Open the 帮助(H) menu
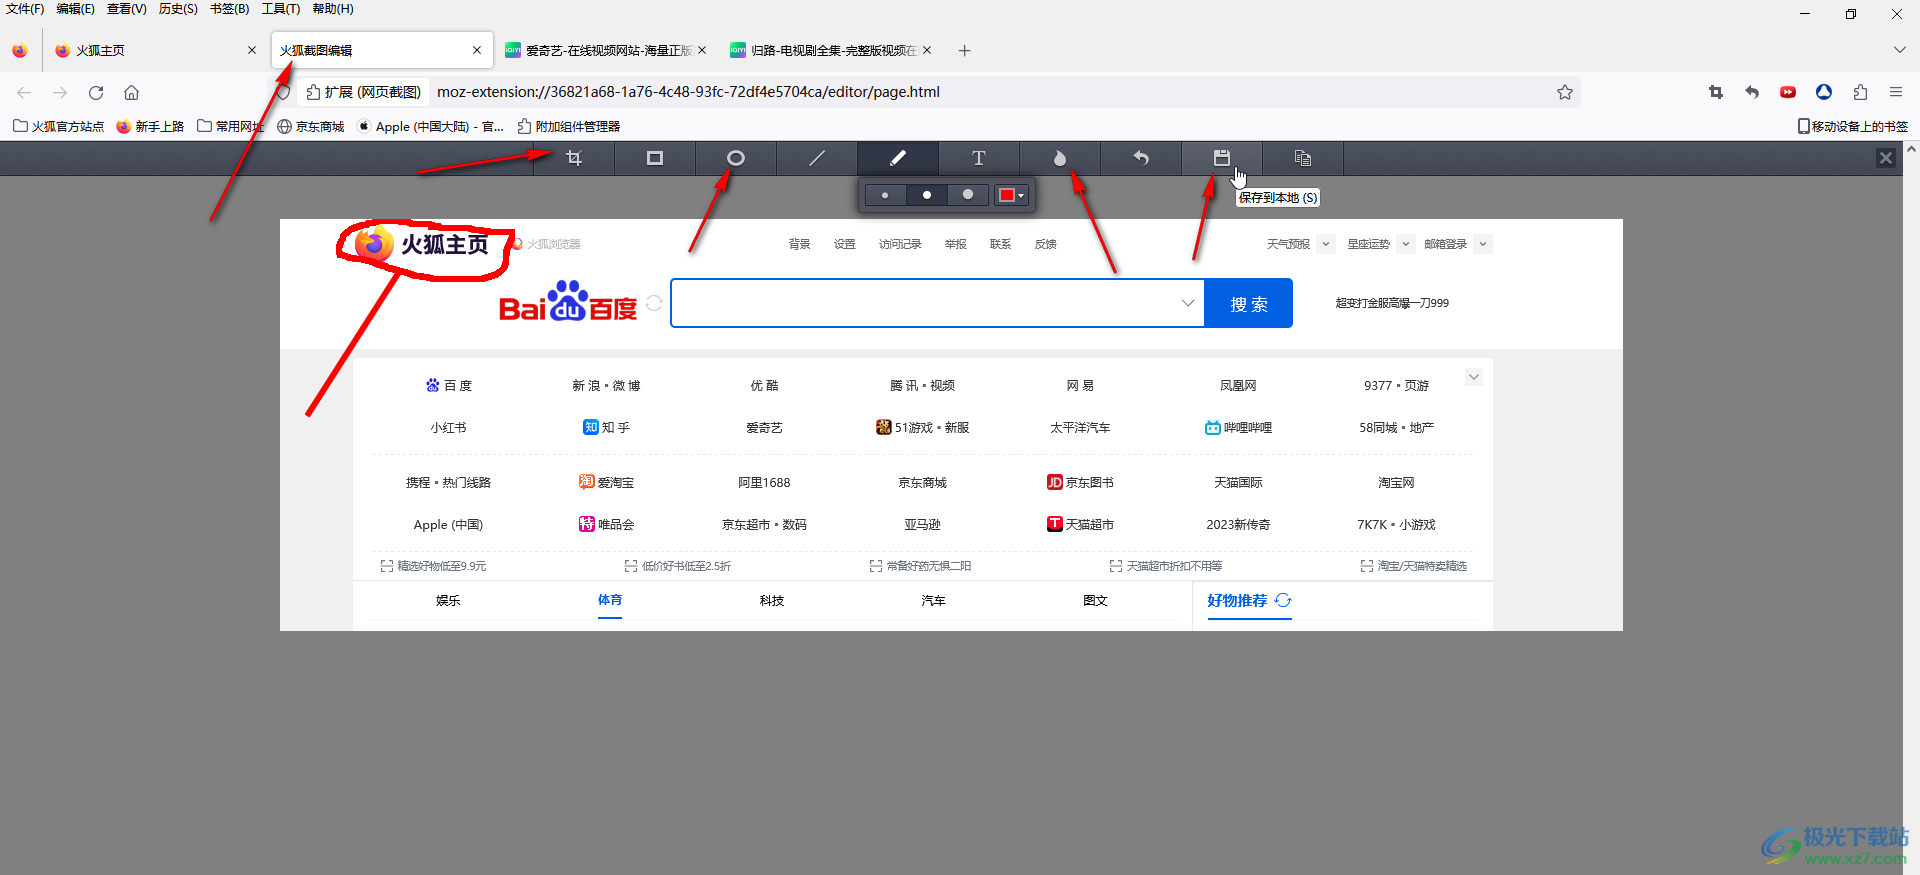The height and width of the screenshot is (875, 1920). pos(333,9)
